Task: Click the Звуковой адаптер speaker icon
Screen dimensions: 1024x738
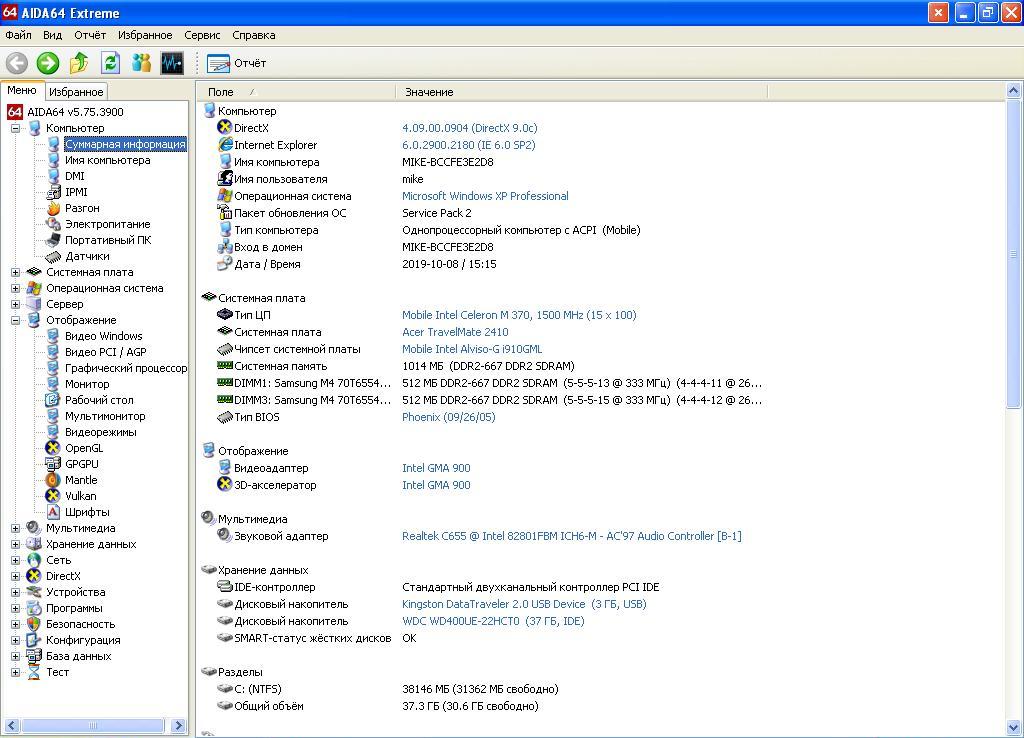Action: click(225, 536)
